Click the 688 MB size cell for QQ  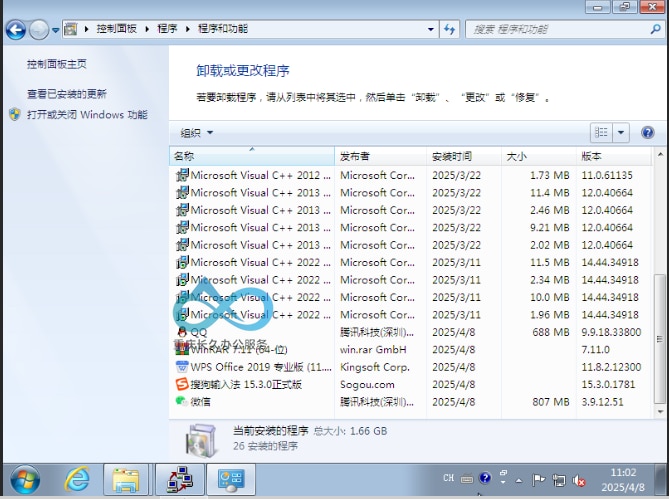(x=550, y=332)
